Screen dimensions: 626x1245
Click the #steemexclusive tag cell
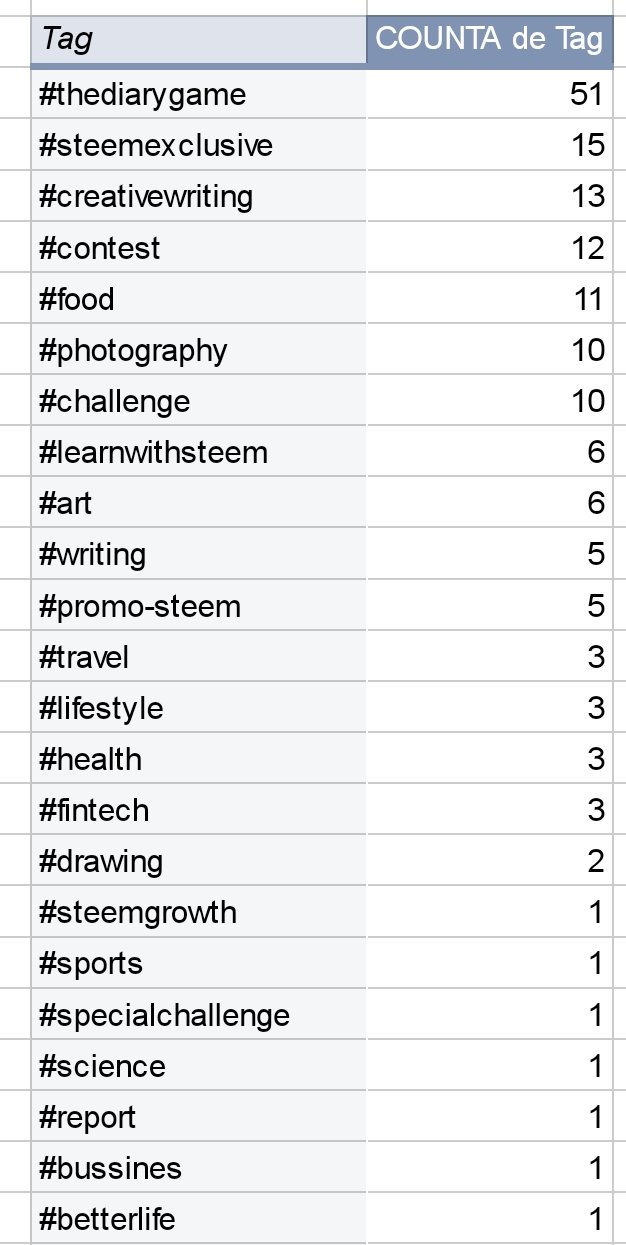coord(198,145)
